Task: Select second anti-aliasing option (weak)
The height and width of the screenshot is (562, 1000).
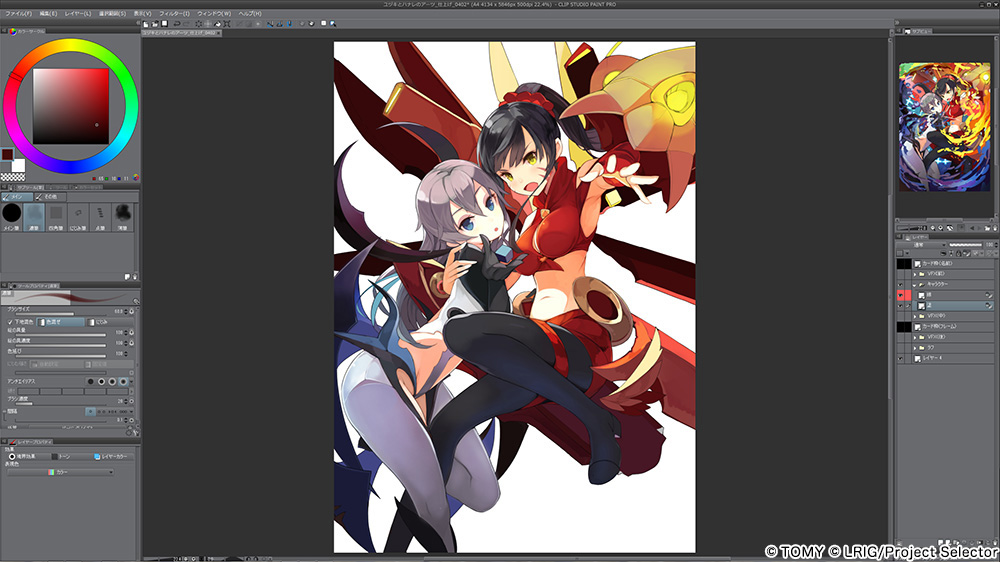Action: (x=101, y=381)
